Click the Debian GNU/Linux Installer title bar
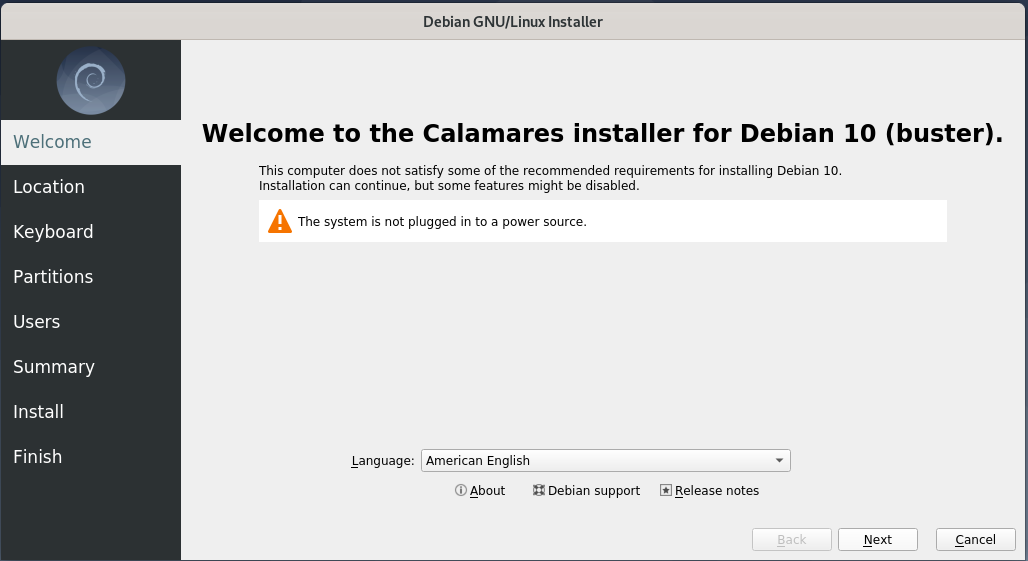Viewport: 1028px width, 561px height. [x=513, y=22]
